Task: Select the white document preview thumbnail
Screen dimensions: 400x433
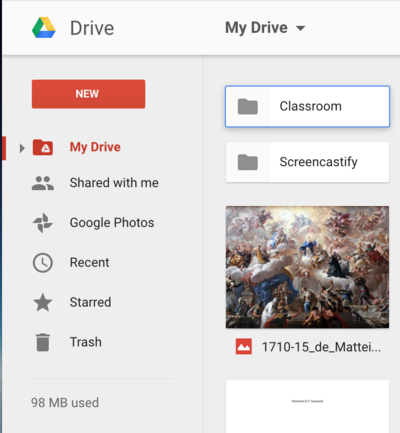Action: point(307,406)
